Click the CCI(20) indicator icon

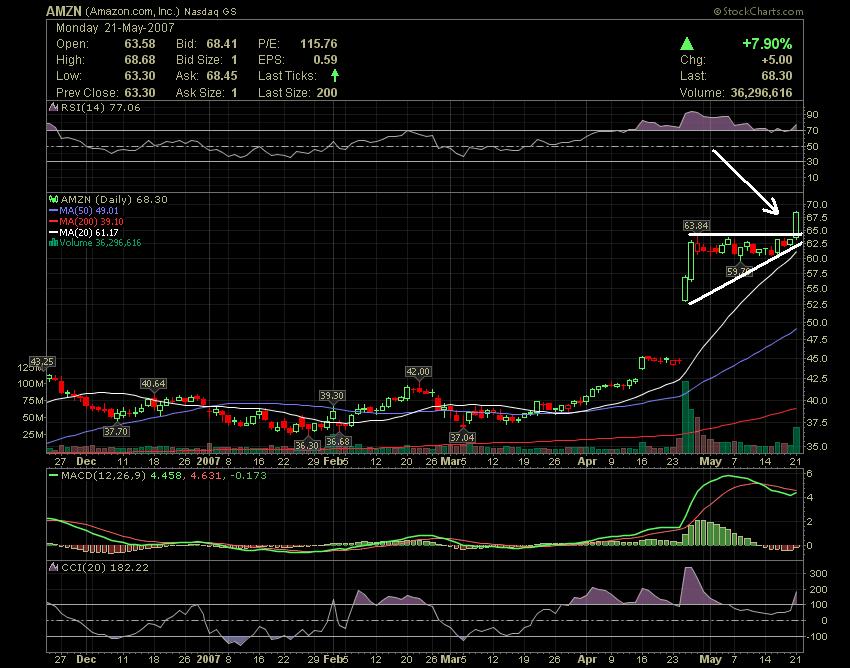53,567
